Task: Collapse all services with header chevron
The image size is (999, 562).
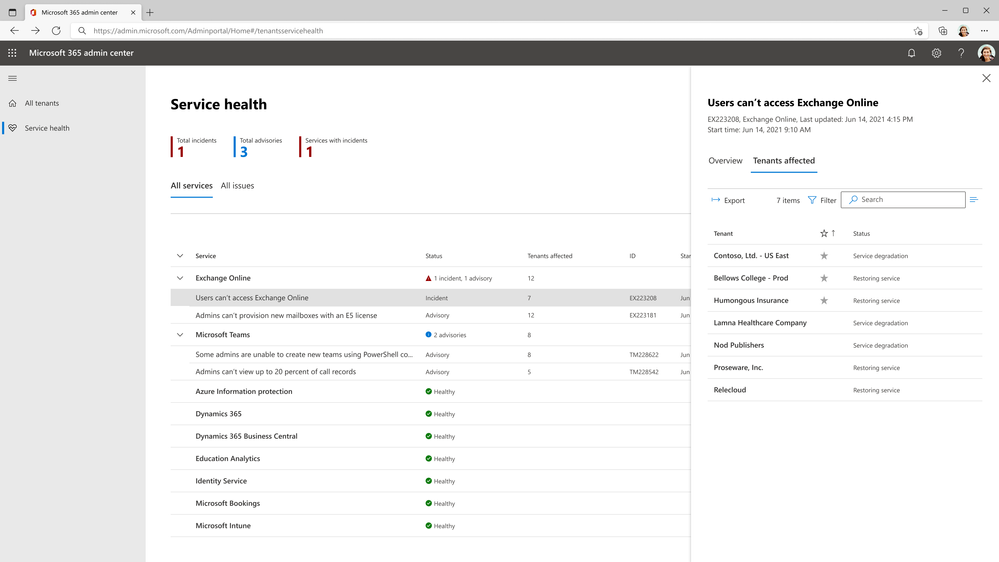Action: pos(180,256)
